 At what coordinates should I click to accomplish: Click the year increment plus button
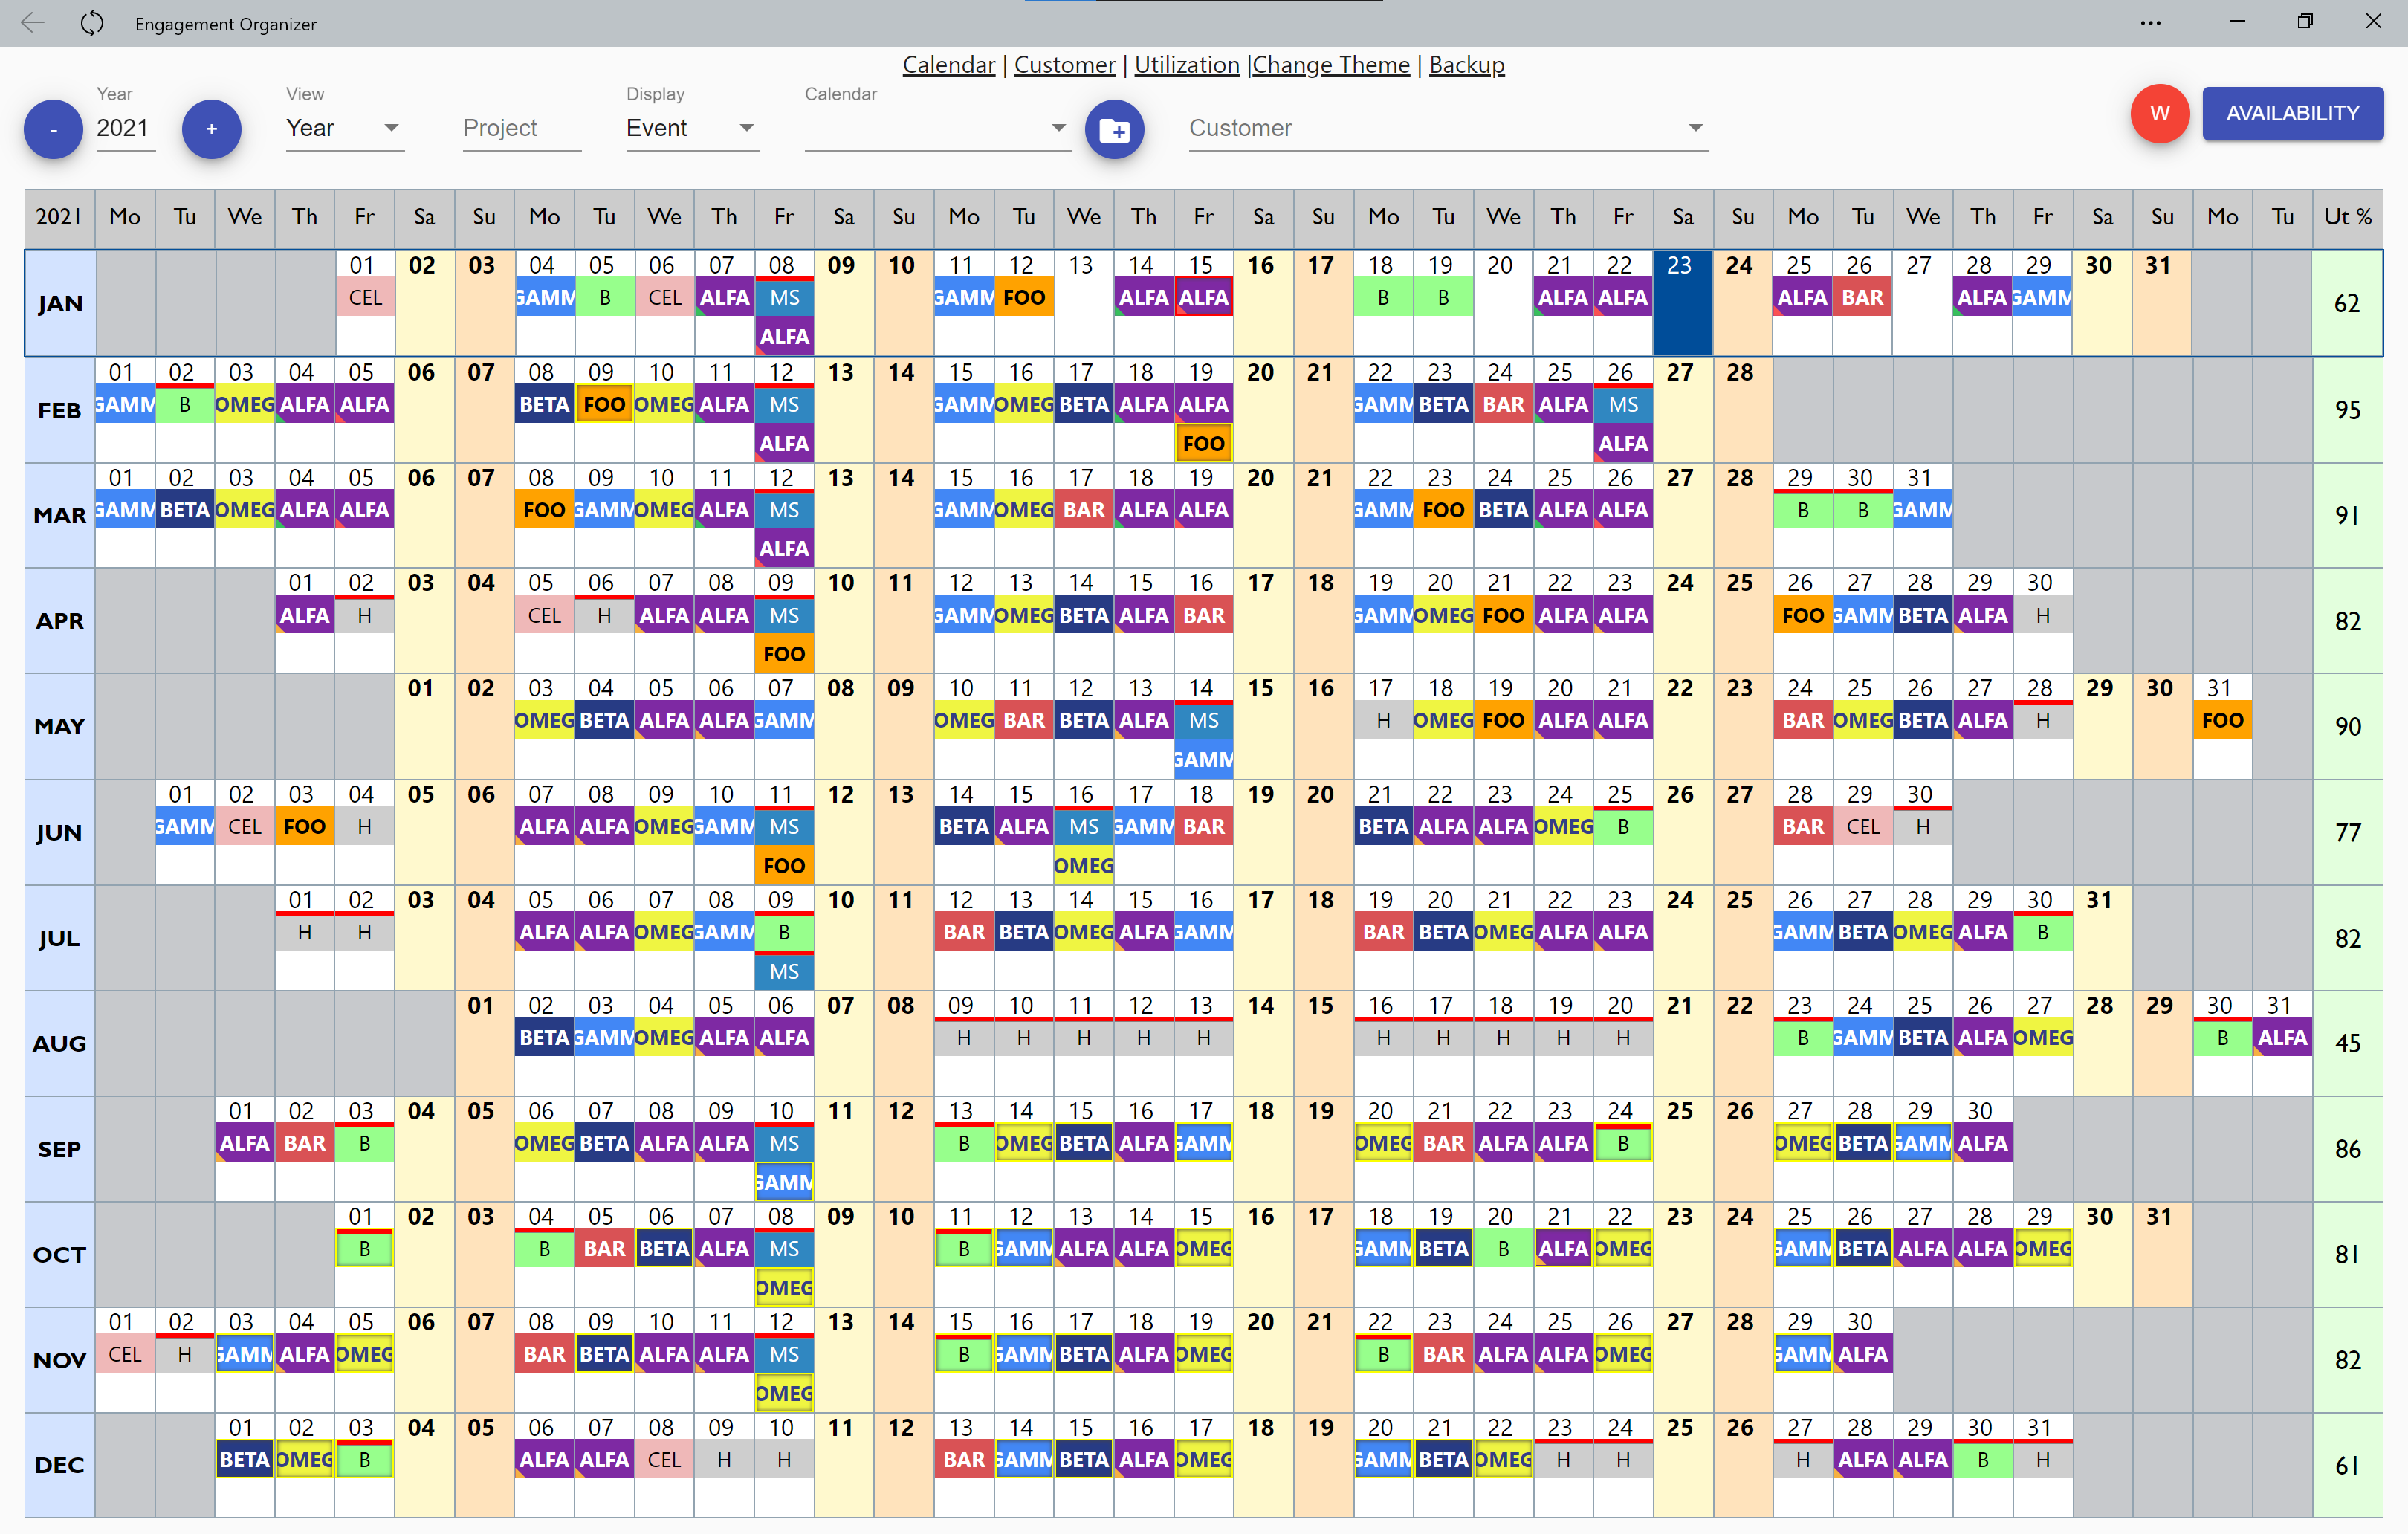click(x=210, y=126)
